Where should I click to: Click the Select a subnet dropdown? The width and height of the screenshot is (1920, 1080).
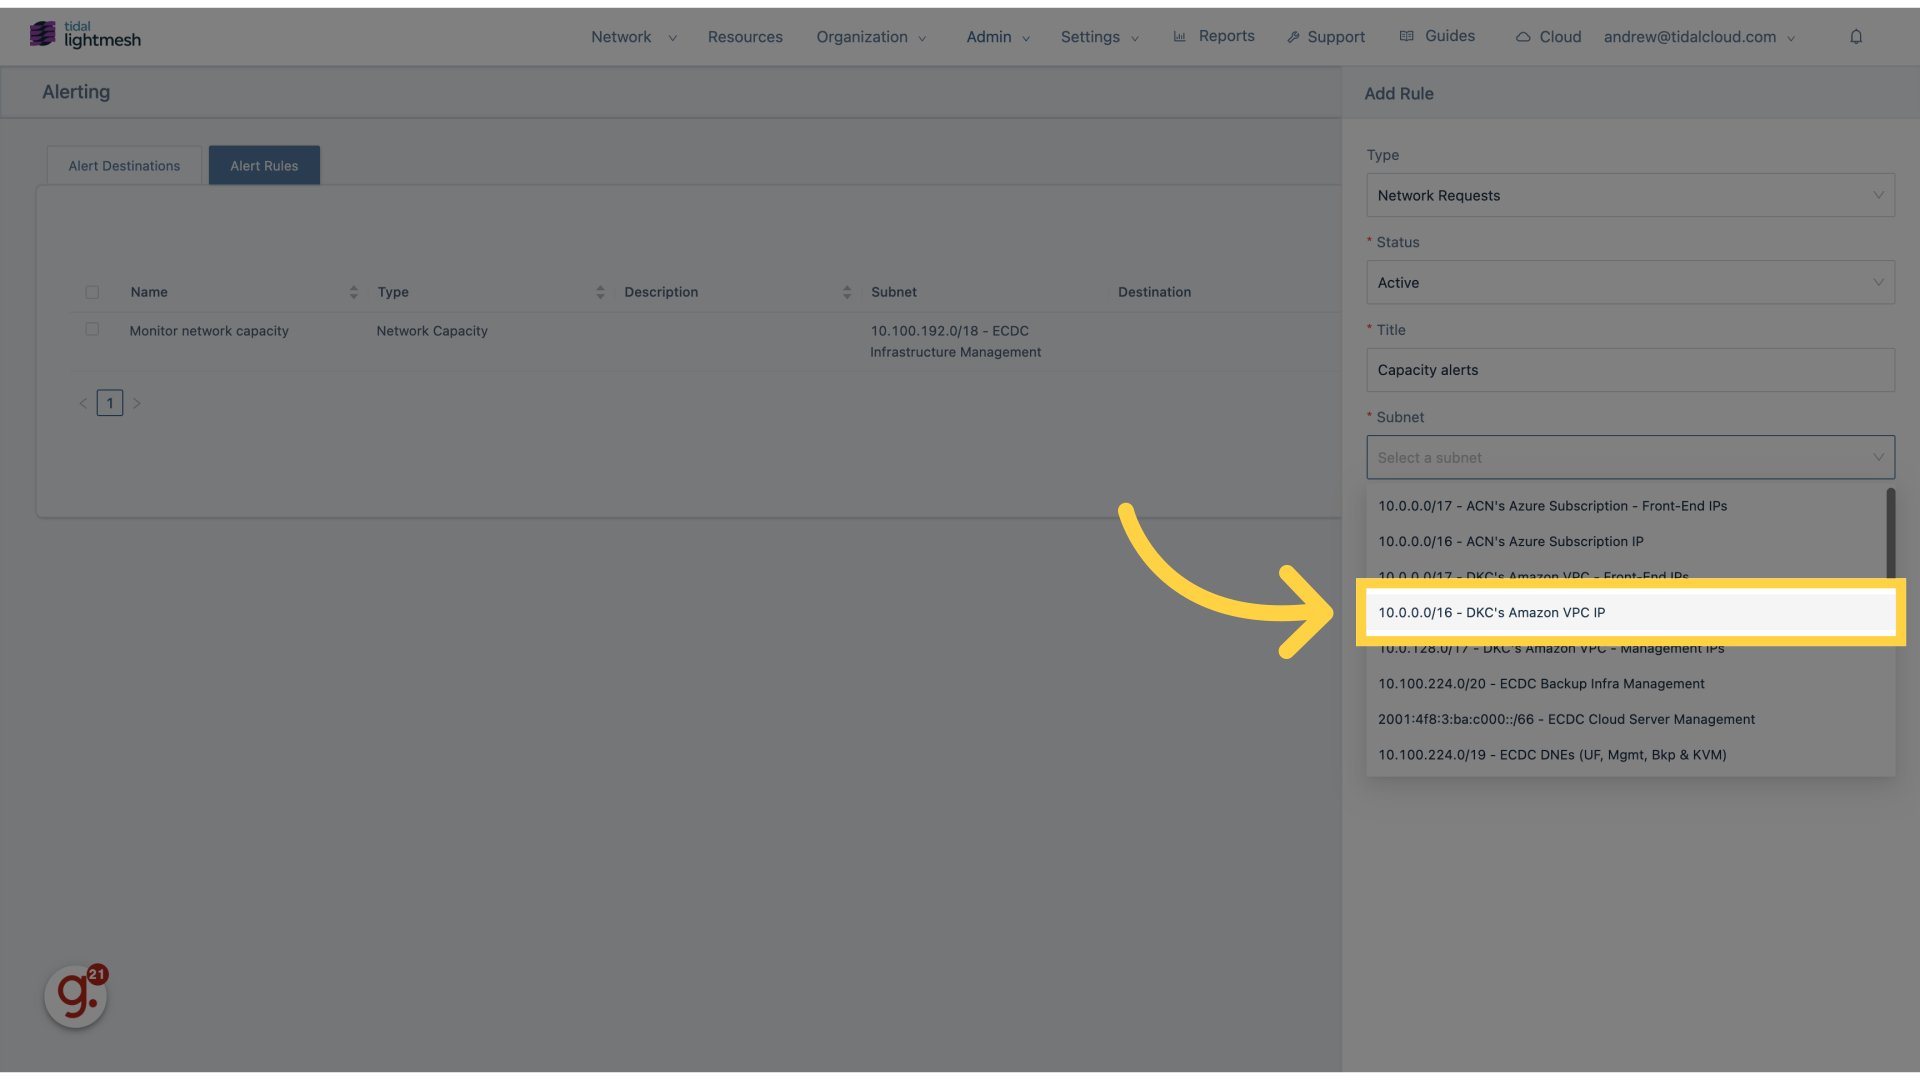1630,457
